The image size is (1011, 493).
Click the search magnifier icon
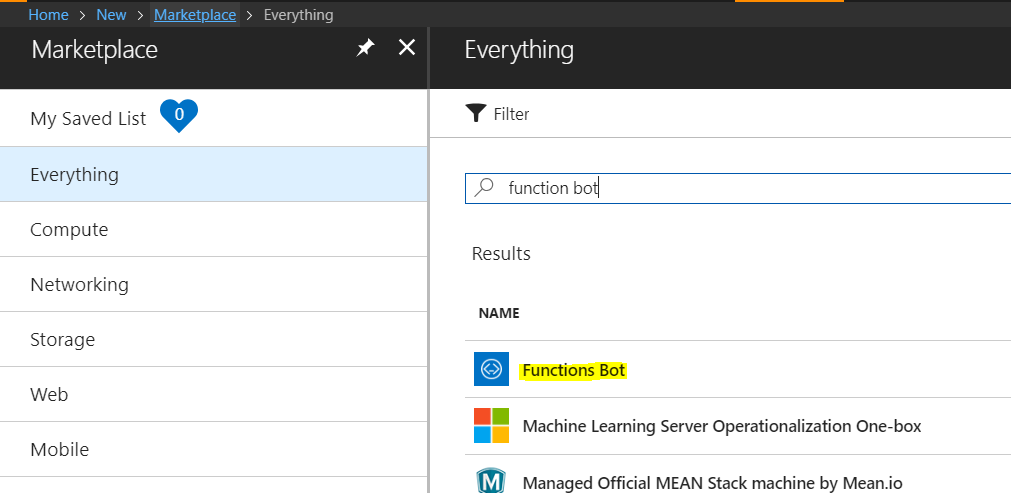484,188
